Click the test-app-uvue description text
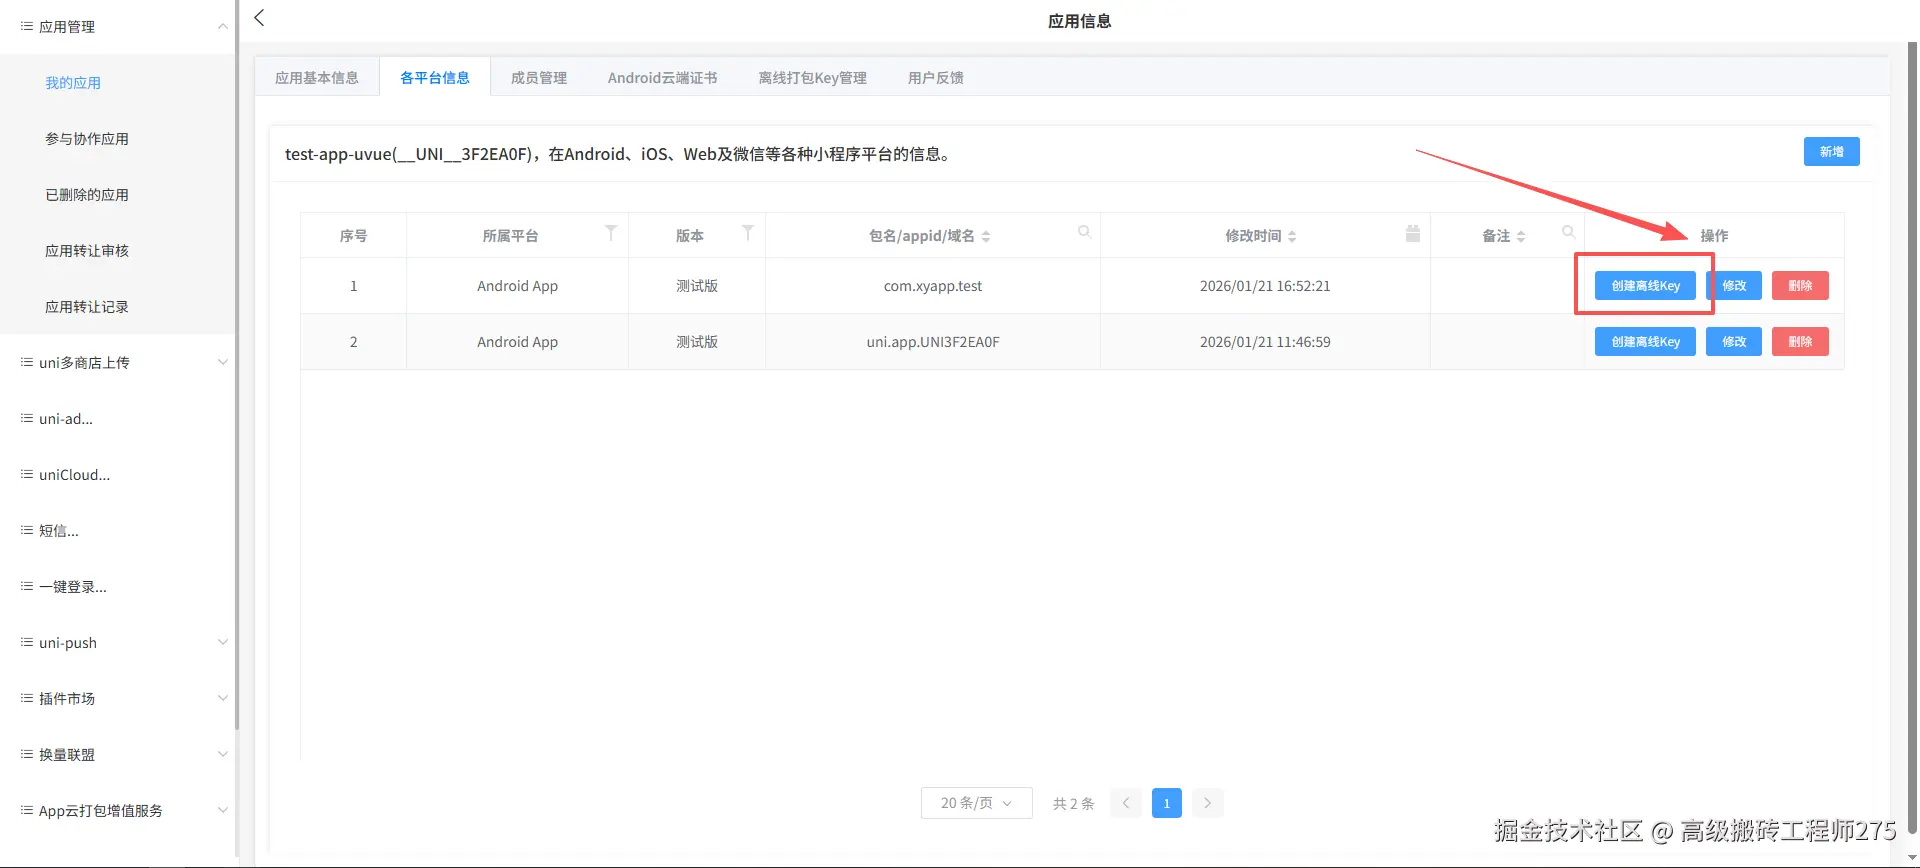Image resolution: width=1920 pixels, height=868 pixels. click(617, 154)
